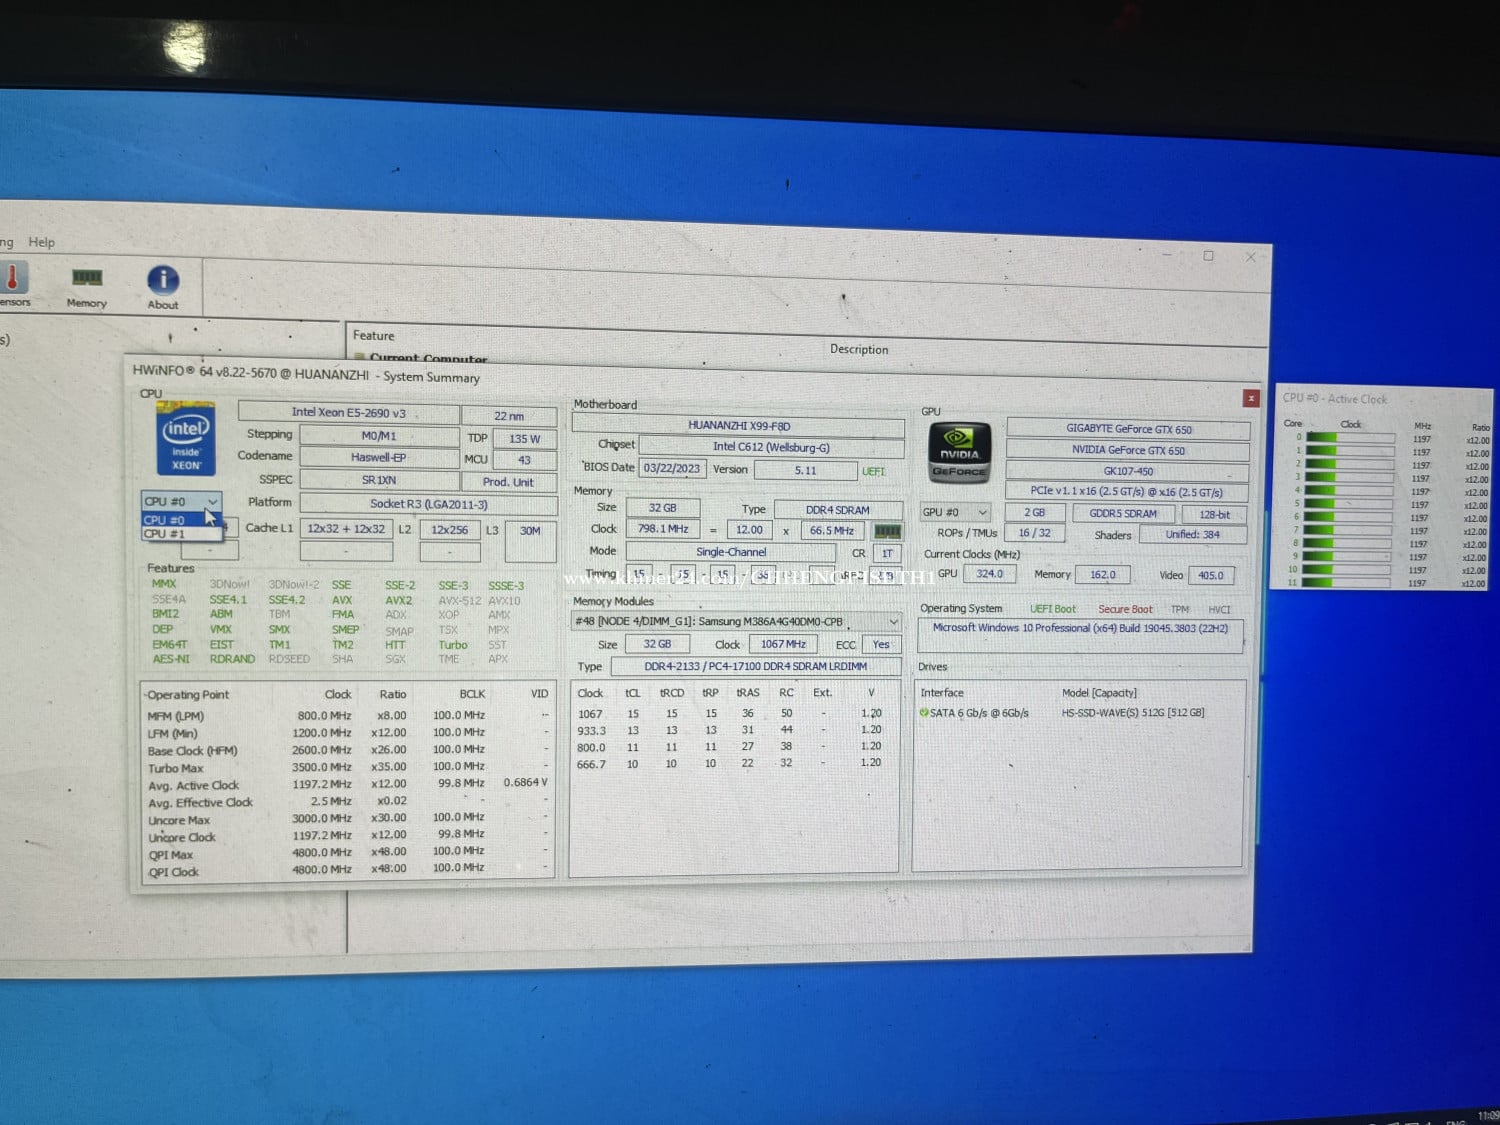Click the Intel Xeon E5-2690 v3 name field

pos(348,412)
